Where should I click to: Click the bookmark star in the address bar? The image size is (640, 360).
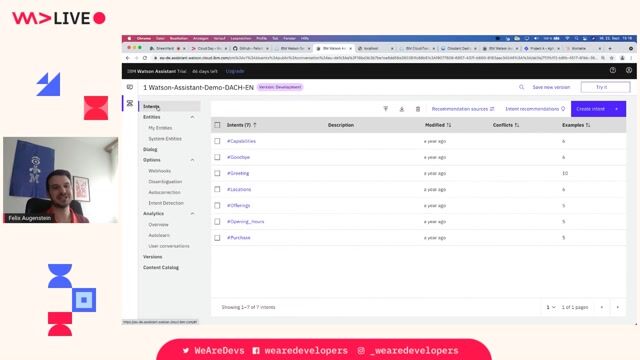tap(612, 58)
